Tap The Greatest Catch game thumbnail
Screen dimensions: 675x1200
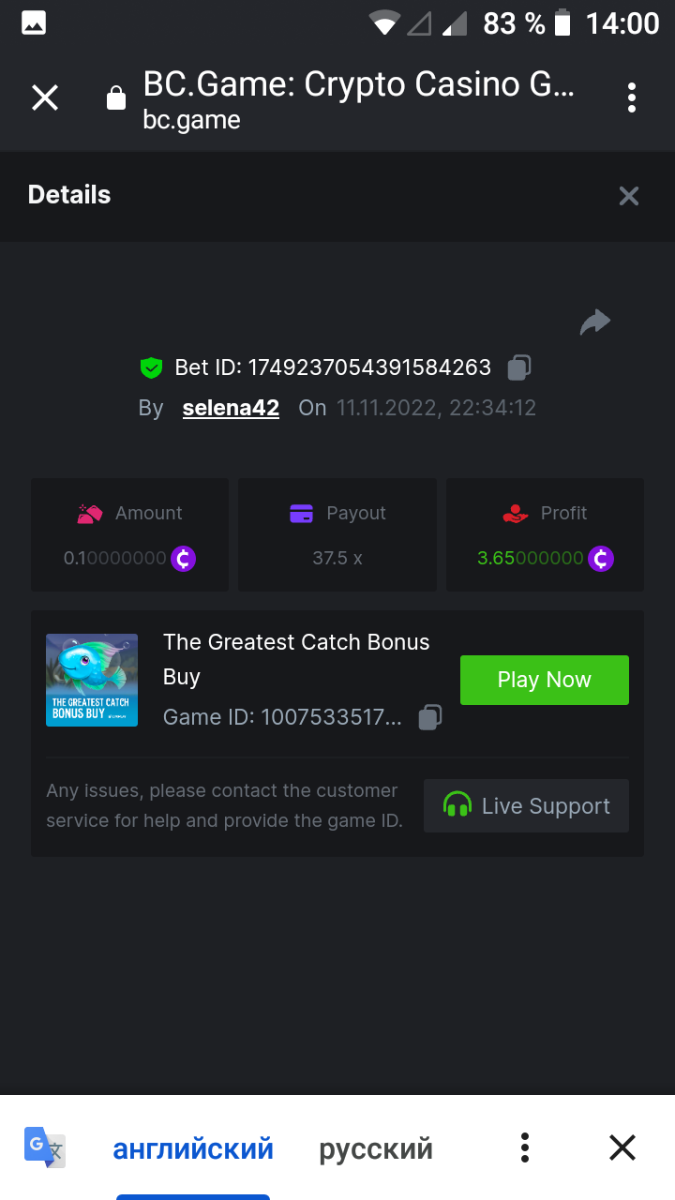click(x=92, y=680)
